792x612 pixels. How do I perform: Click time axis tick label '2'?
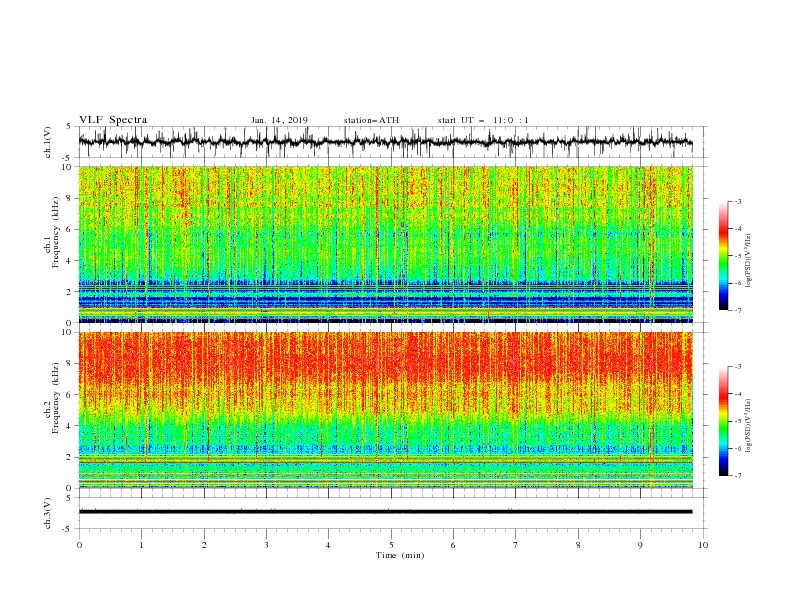(x=204, y=545)
